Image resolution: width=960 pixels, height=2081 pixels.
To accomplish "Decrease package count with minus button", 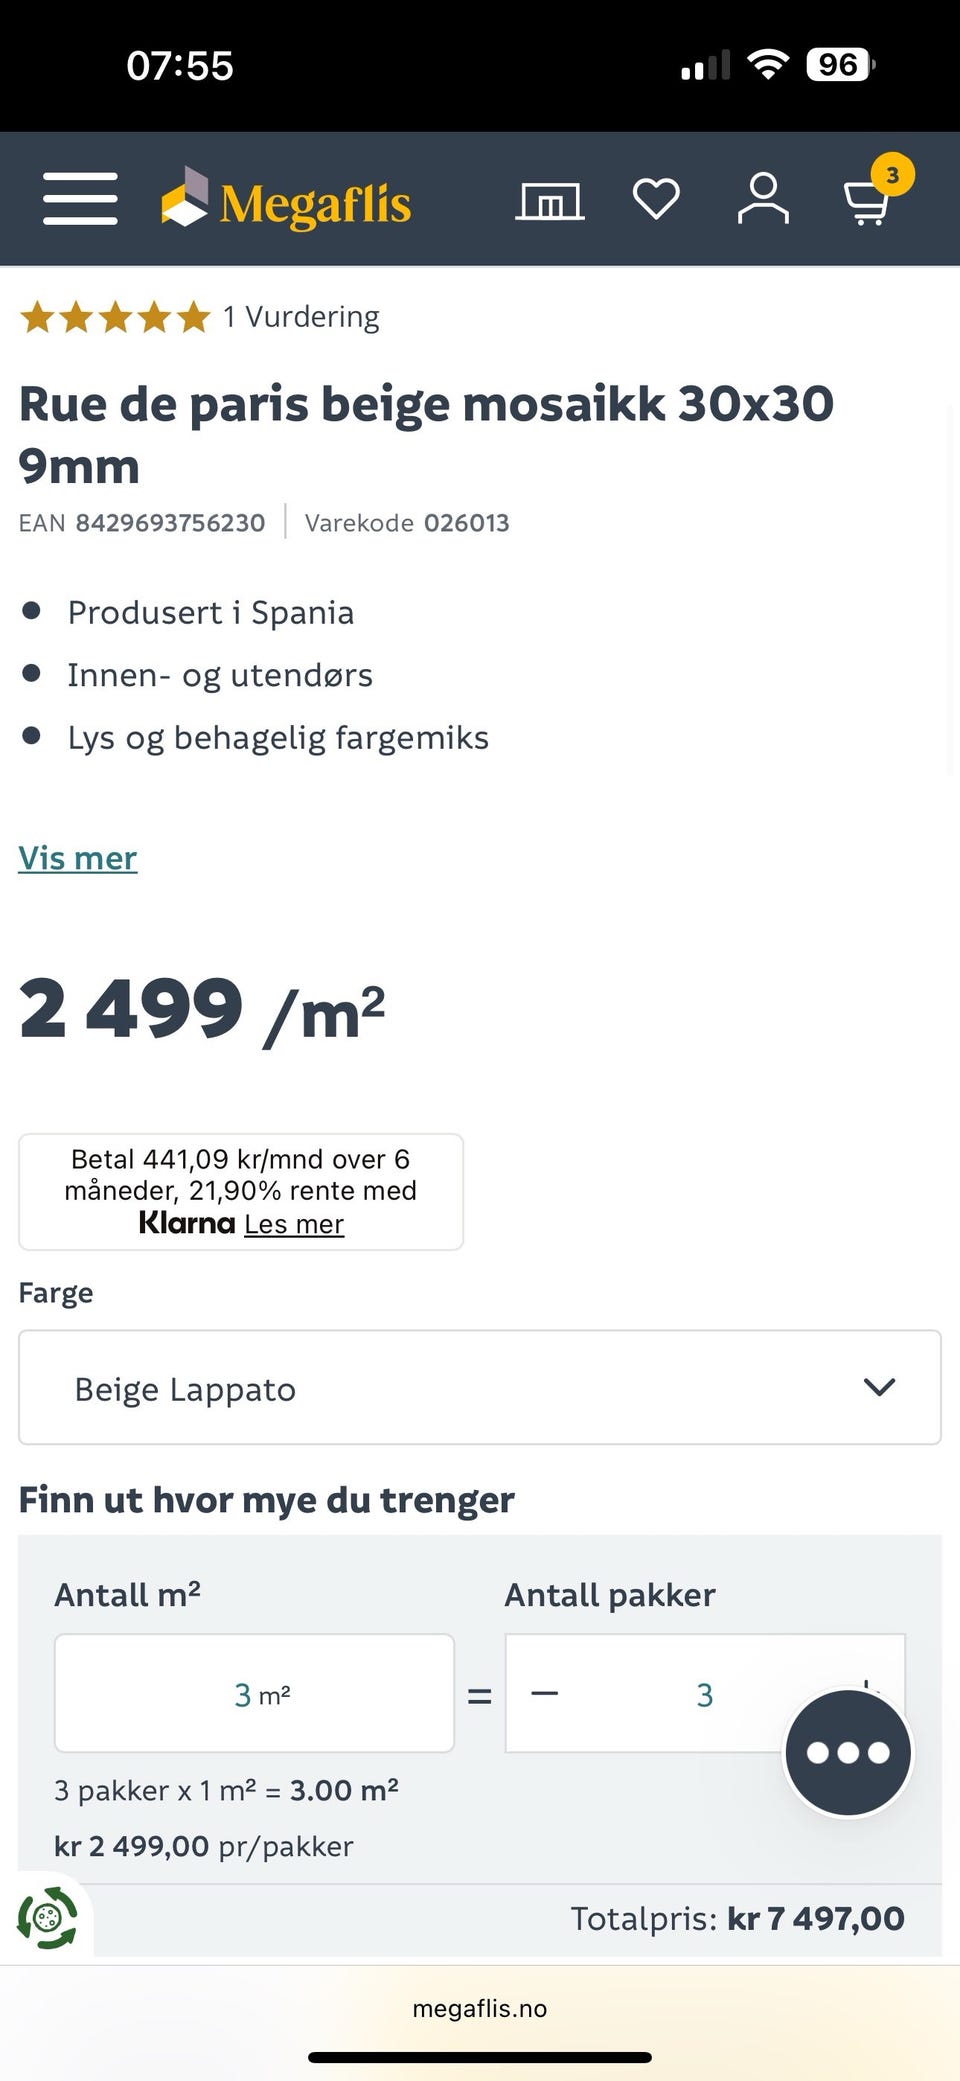I will [545, 1693].
